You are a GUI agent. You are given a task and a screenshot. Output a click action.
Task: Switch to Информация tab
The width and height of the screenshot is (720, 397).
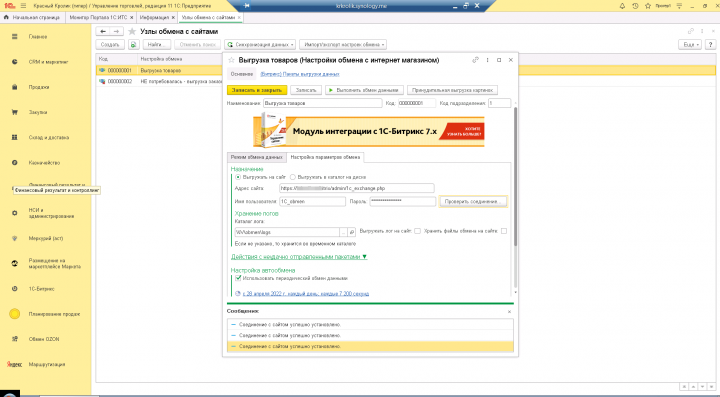pos(154,17)
